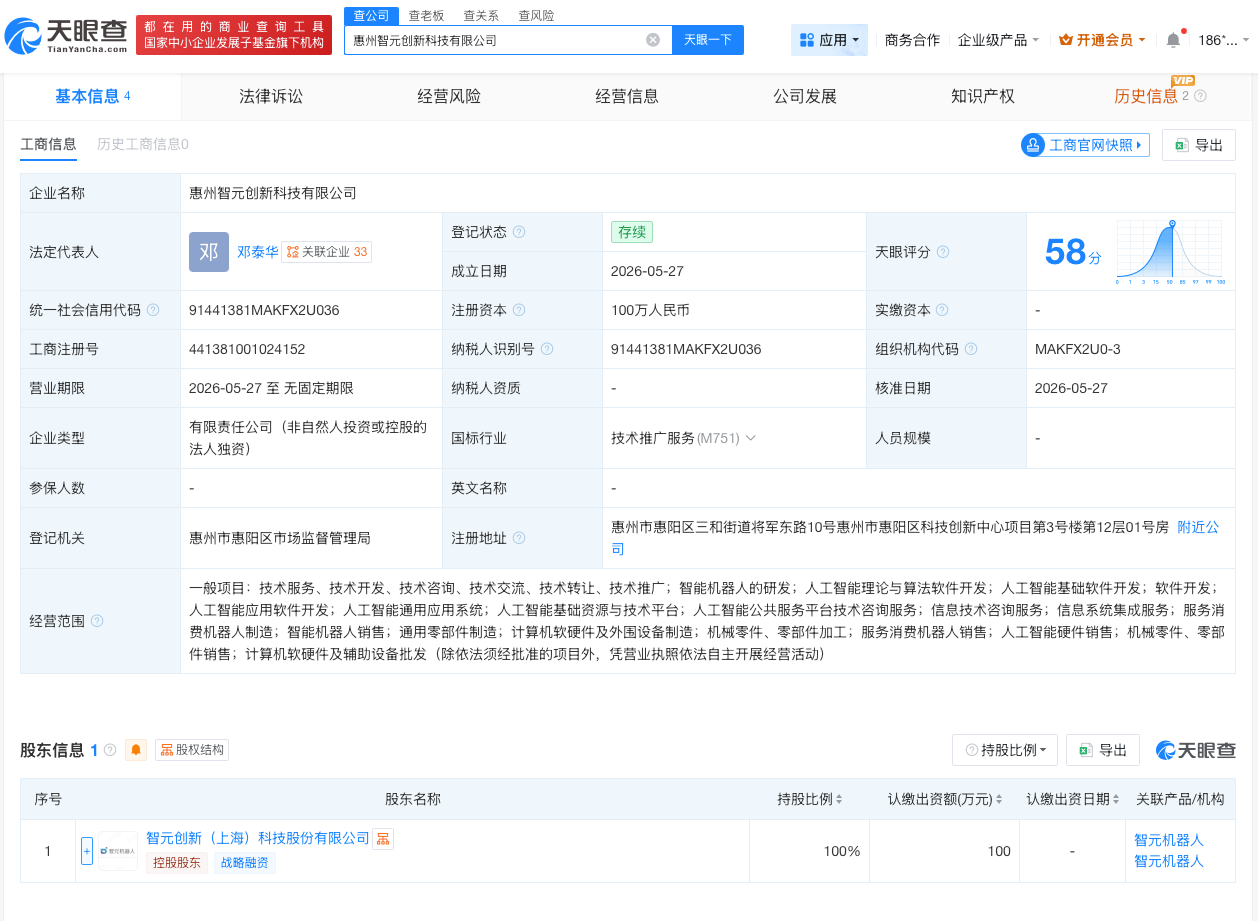The height and width of the screenshot is (921, 1258).
Task: Click the 邓 avatar of legal representative
Action: tap(209, 252)
